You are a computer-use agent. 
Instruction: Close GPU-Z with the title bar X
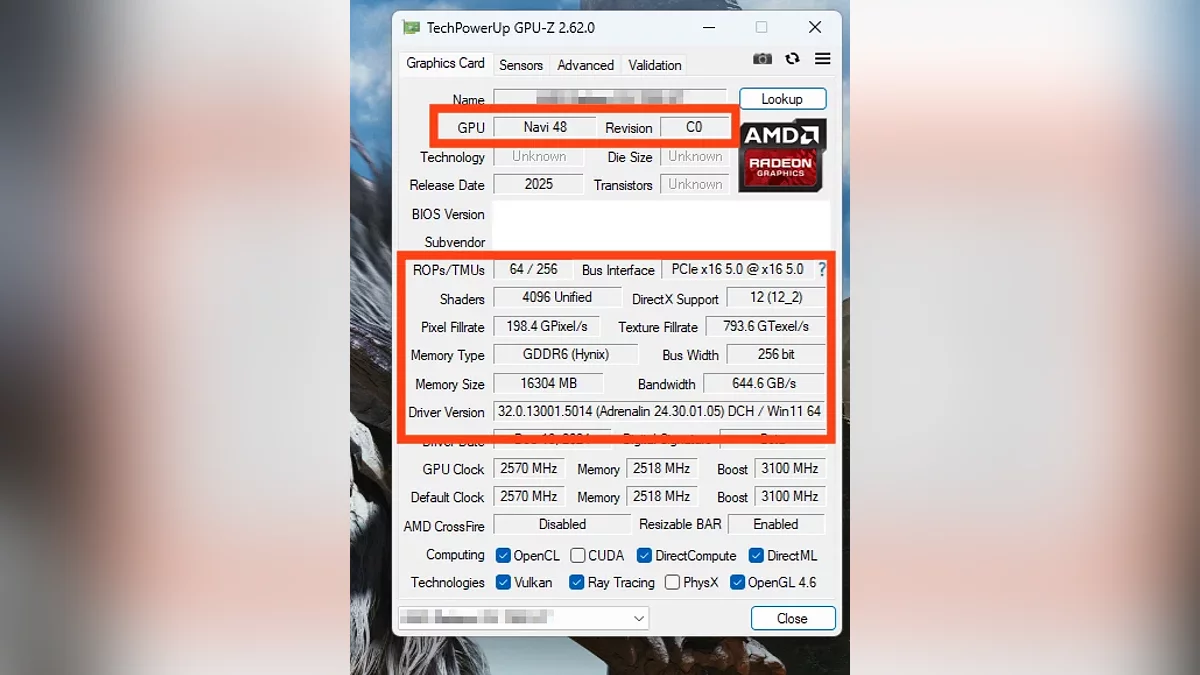815,28
